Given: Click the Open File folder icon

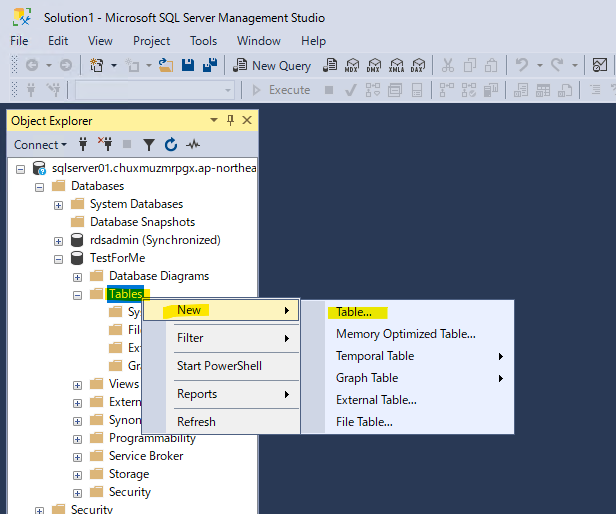Looking at the screenshot, I should (x=166, y=65).
